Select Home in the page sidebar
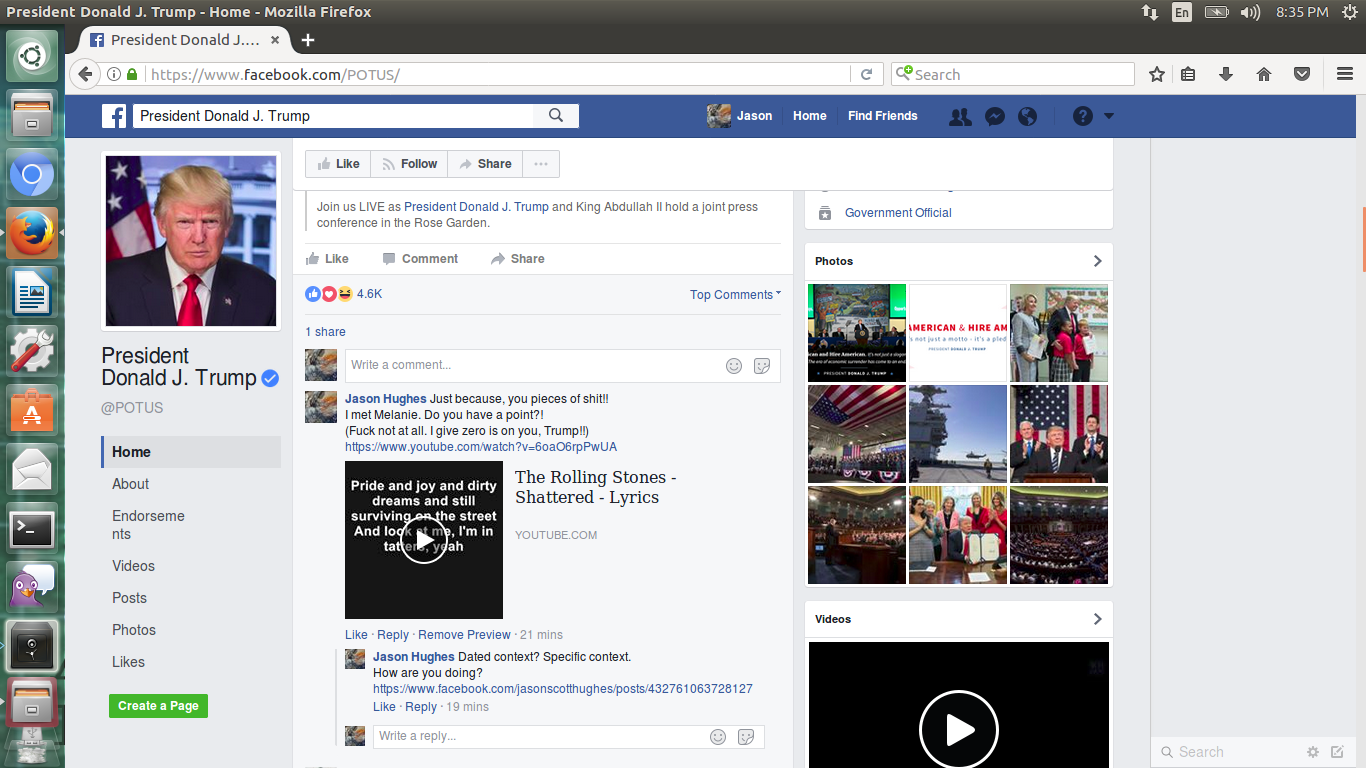The width and height of the screenshot is (1366, 768). tap(191, 452)
